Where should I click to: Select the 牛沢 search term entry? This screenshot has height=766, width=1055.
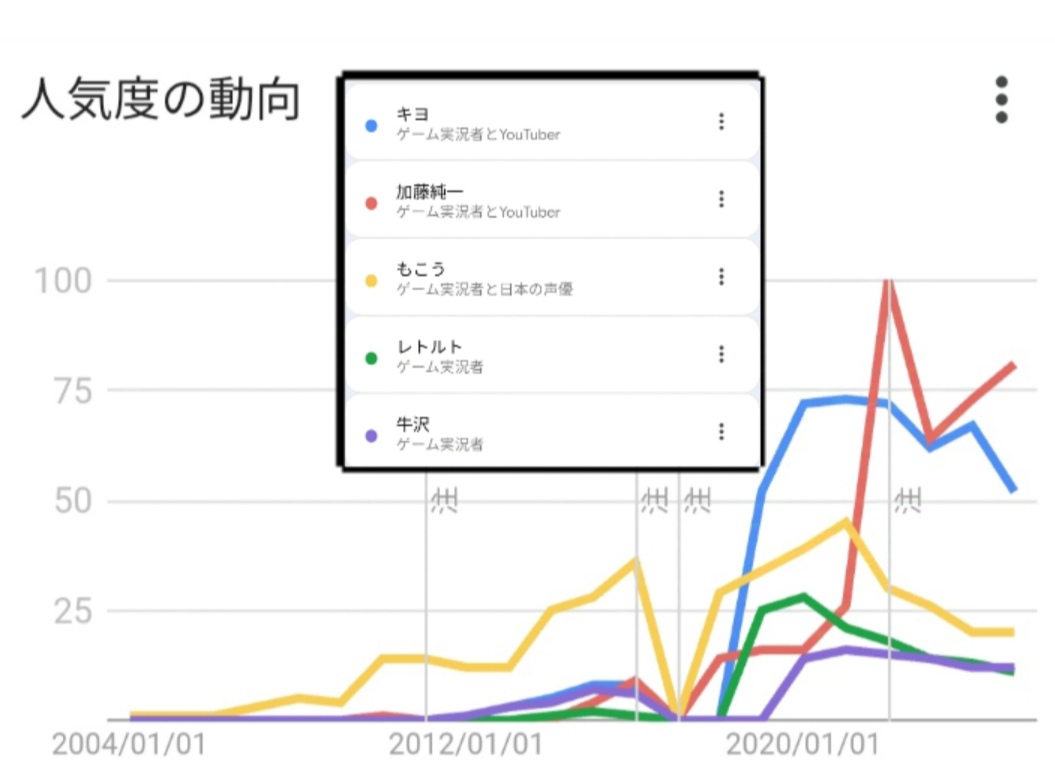click(x=551, y=431)
